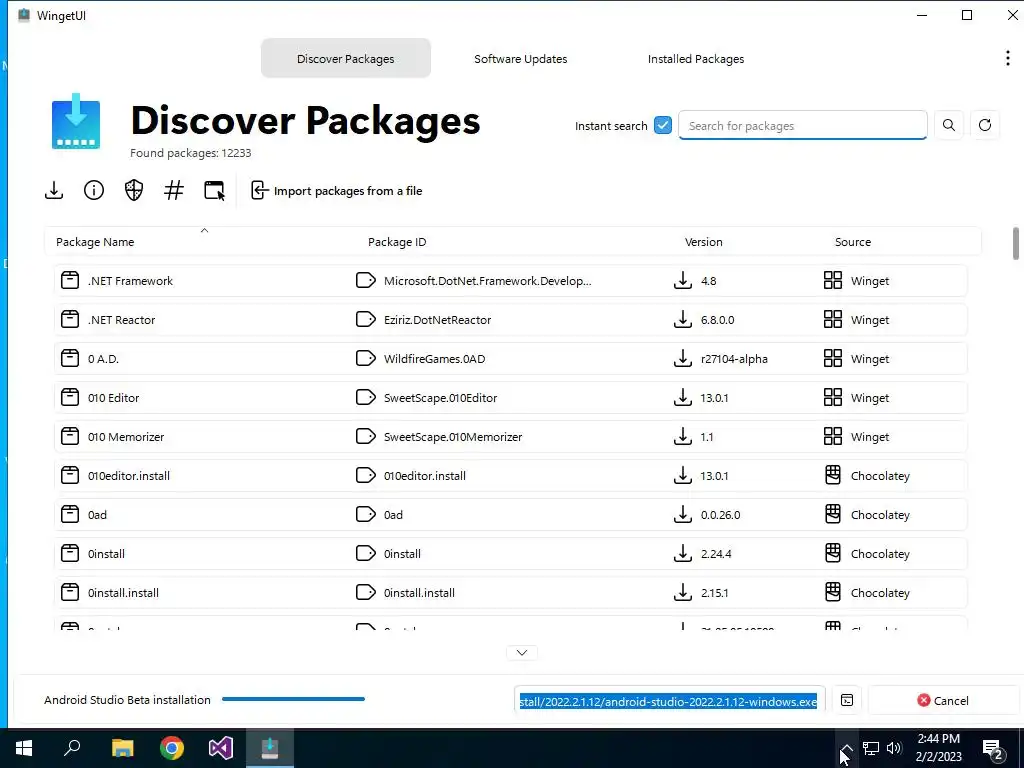Screen dimensions: 1024x768
Task: Click the install package download icon in toolbar
Action: 54,190
